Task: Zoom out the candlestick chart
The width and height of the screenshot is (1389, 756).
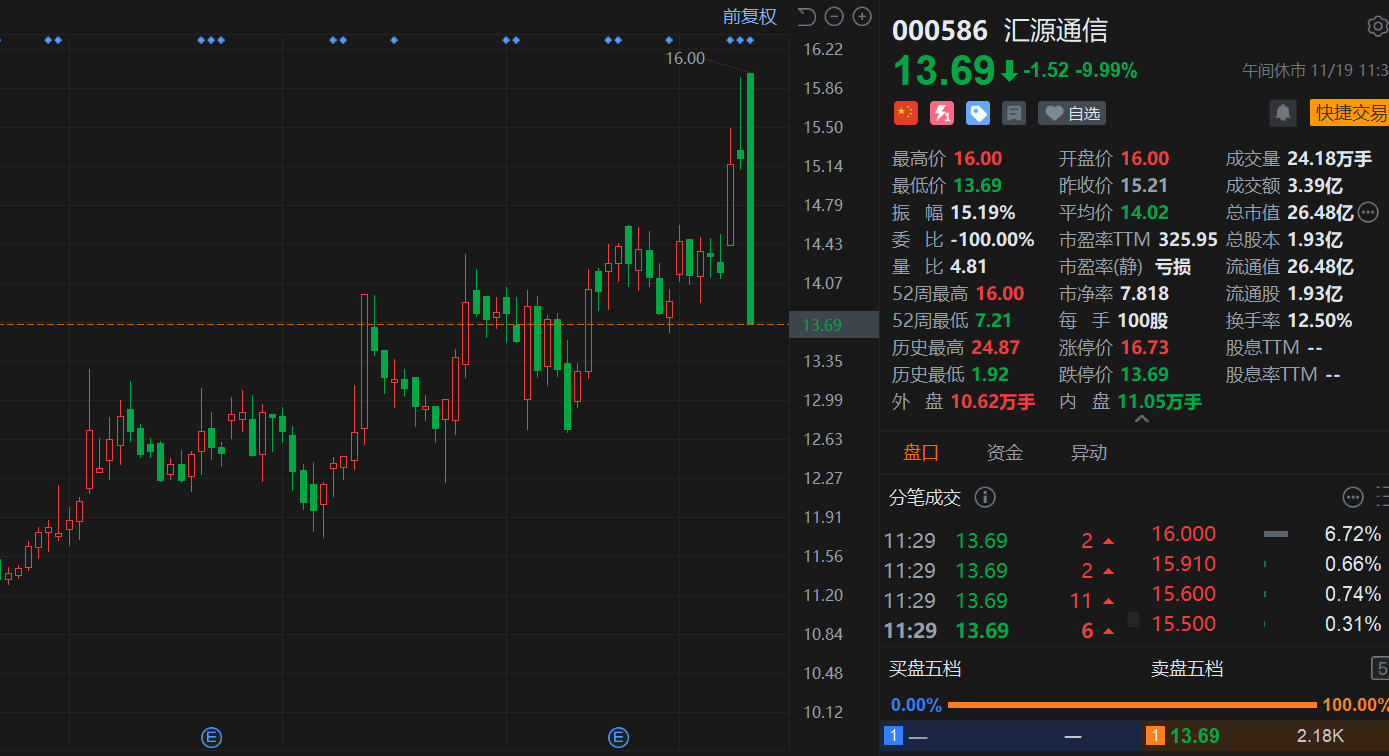Action: click(835, 16)
